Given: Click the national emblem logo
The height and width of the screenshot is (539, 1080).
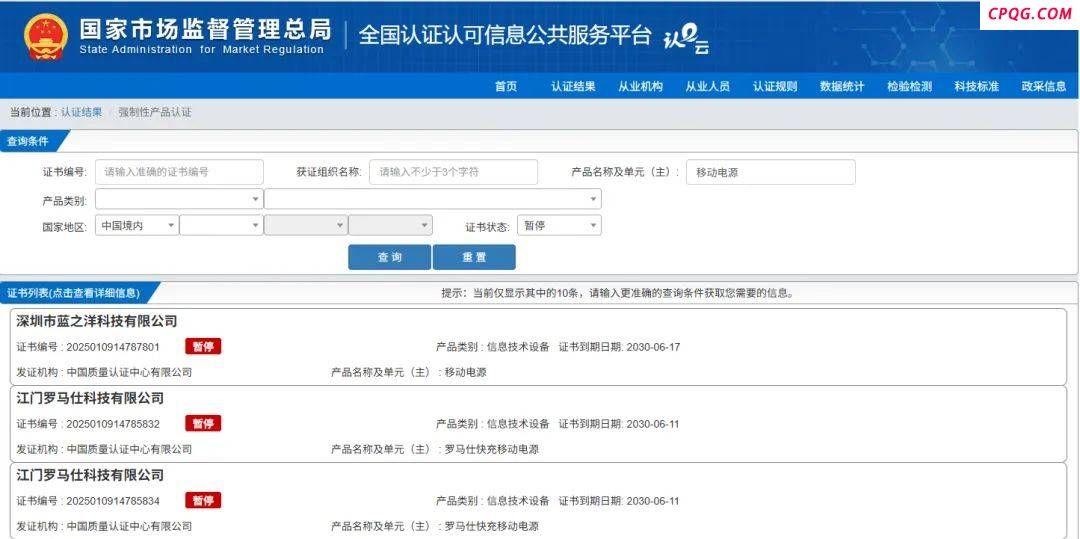Looking at the screenshot, I should (x=46, y=36).
